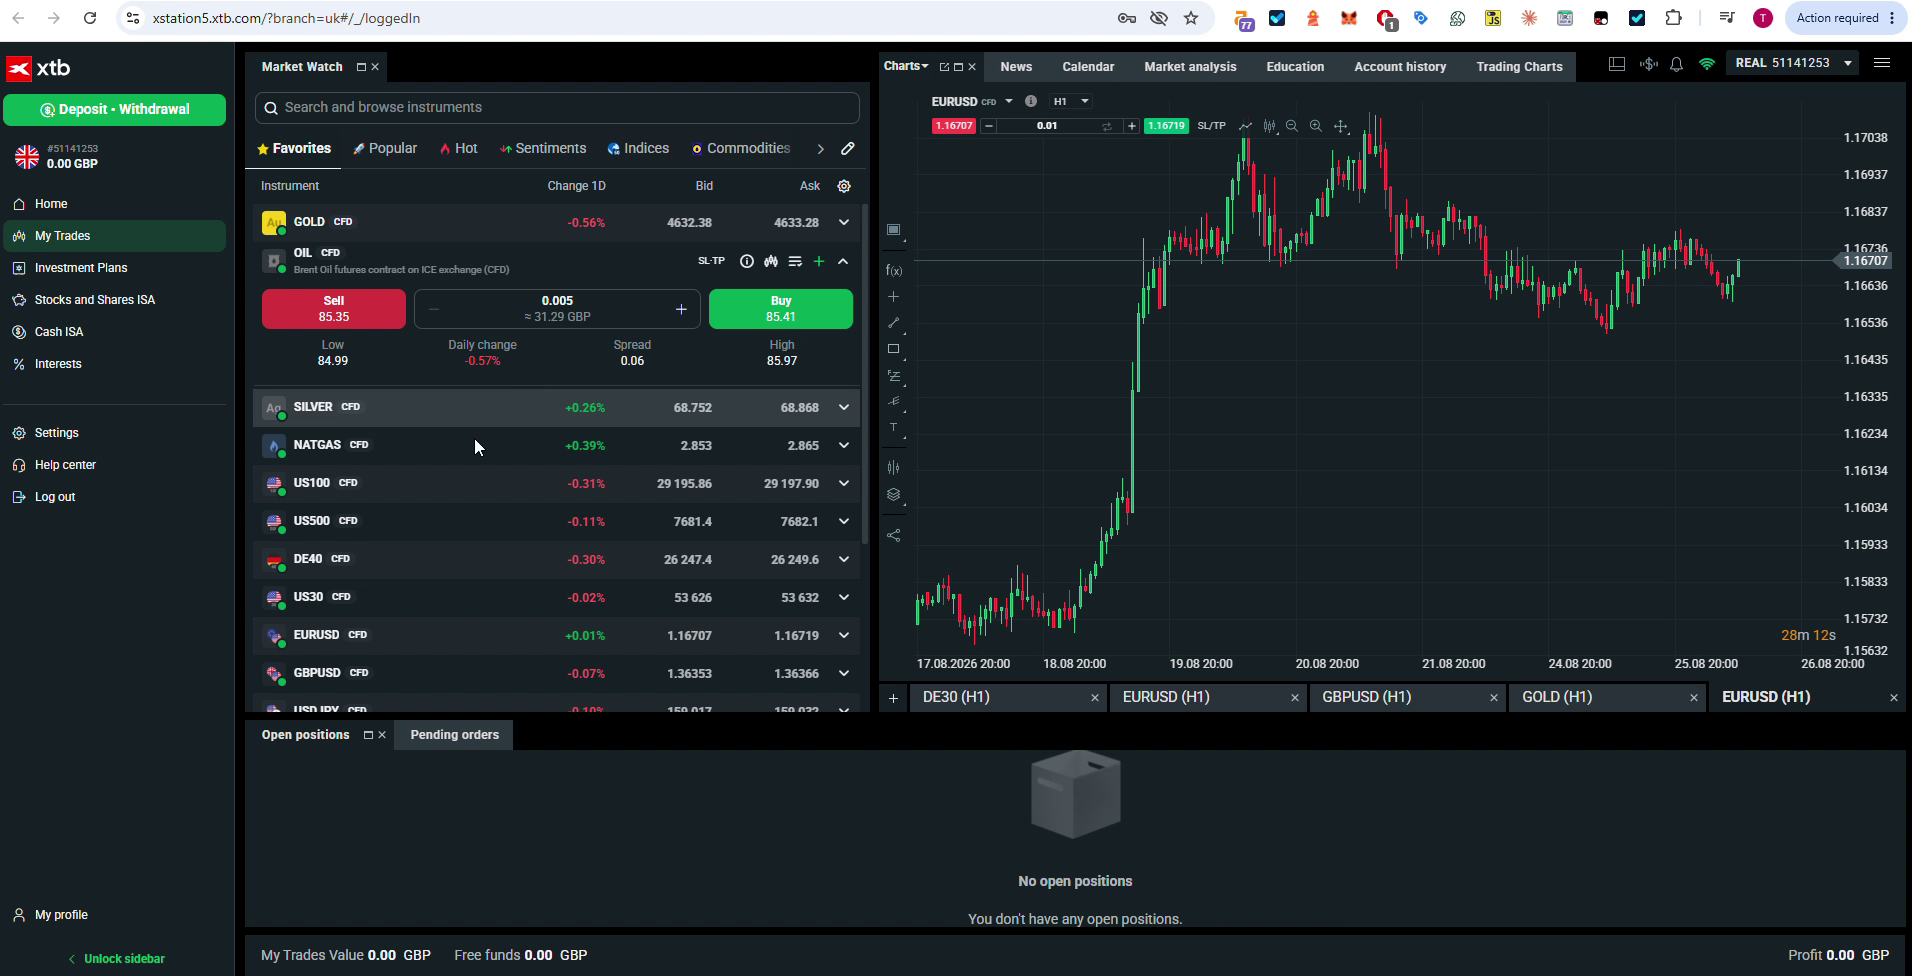Open the Pending orders tab
Image resolution: width=1912 pixels, height=976 pixels.
click(x=454, y=735)
